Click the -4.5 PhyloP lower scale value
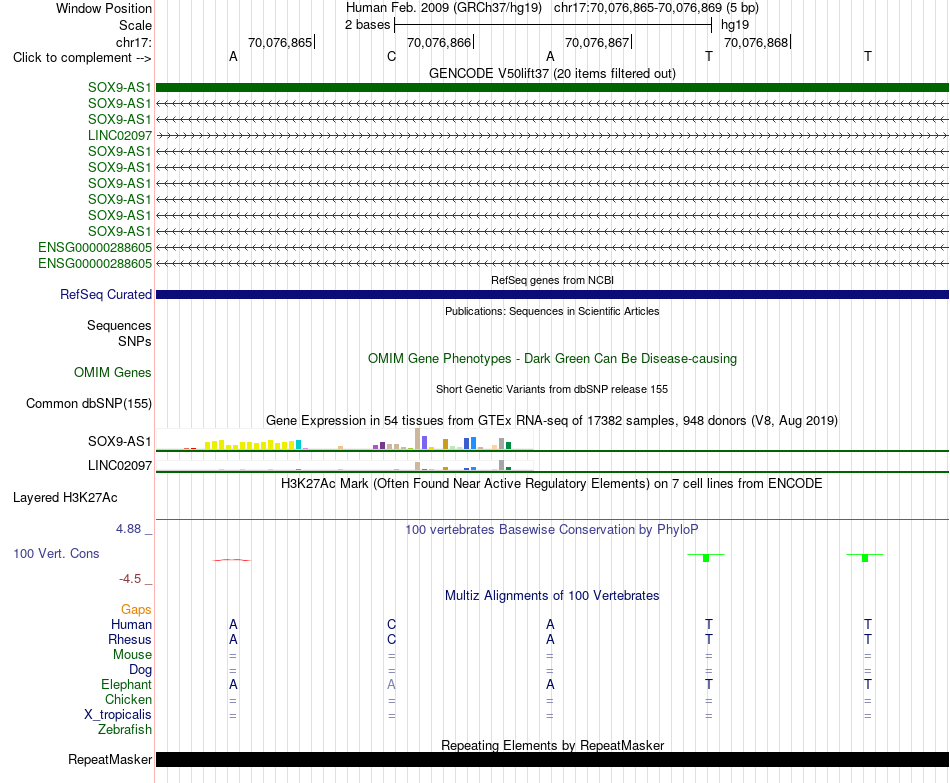 coord(130,579)
